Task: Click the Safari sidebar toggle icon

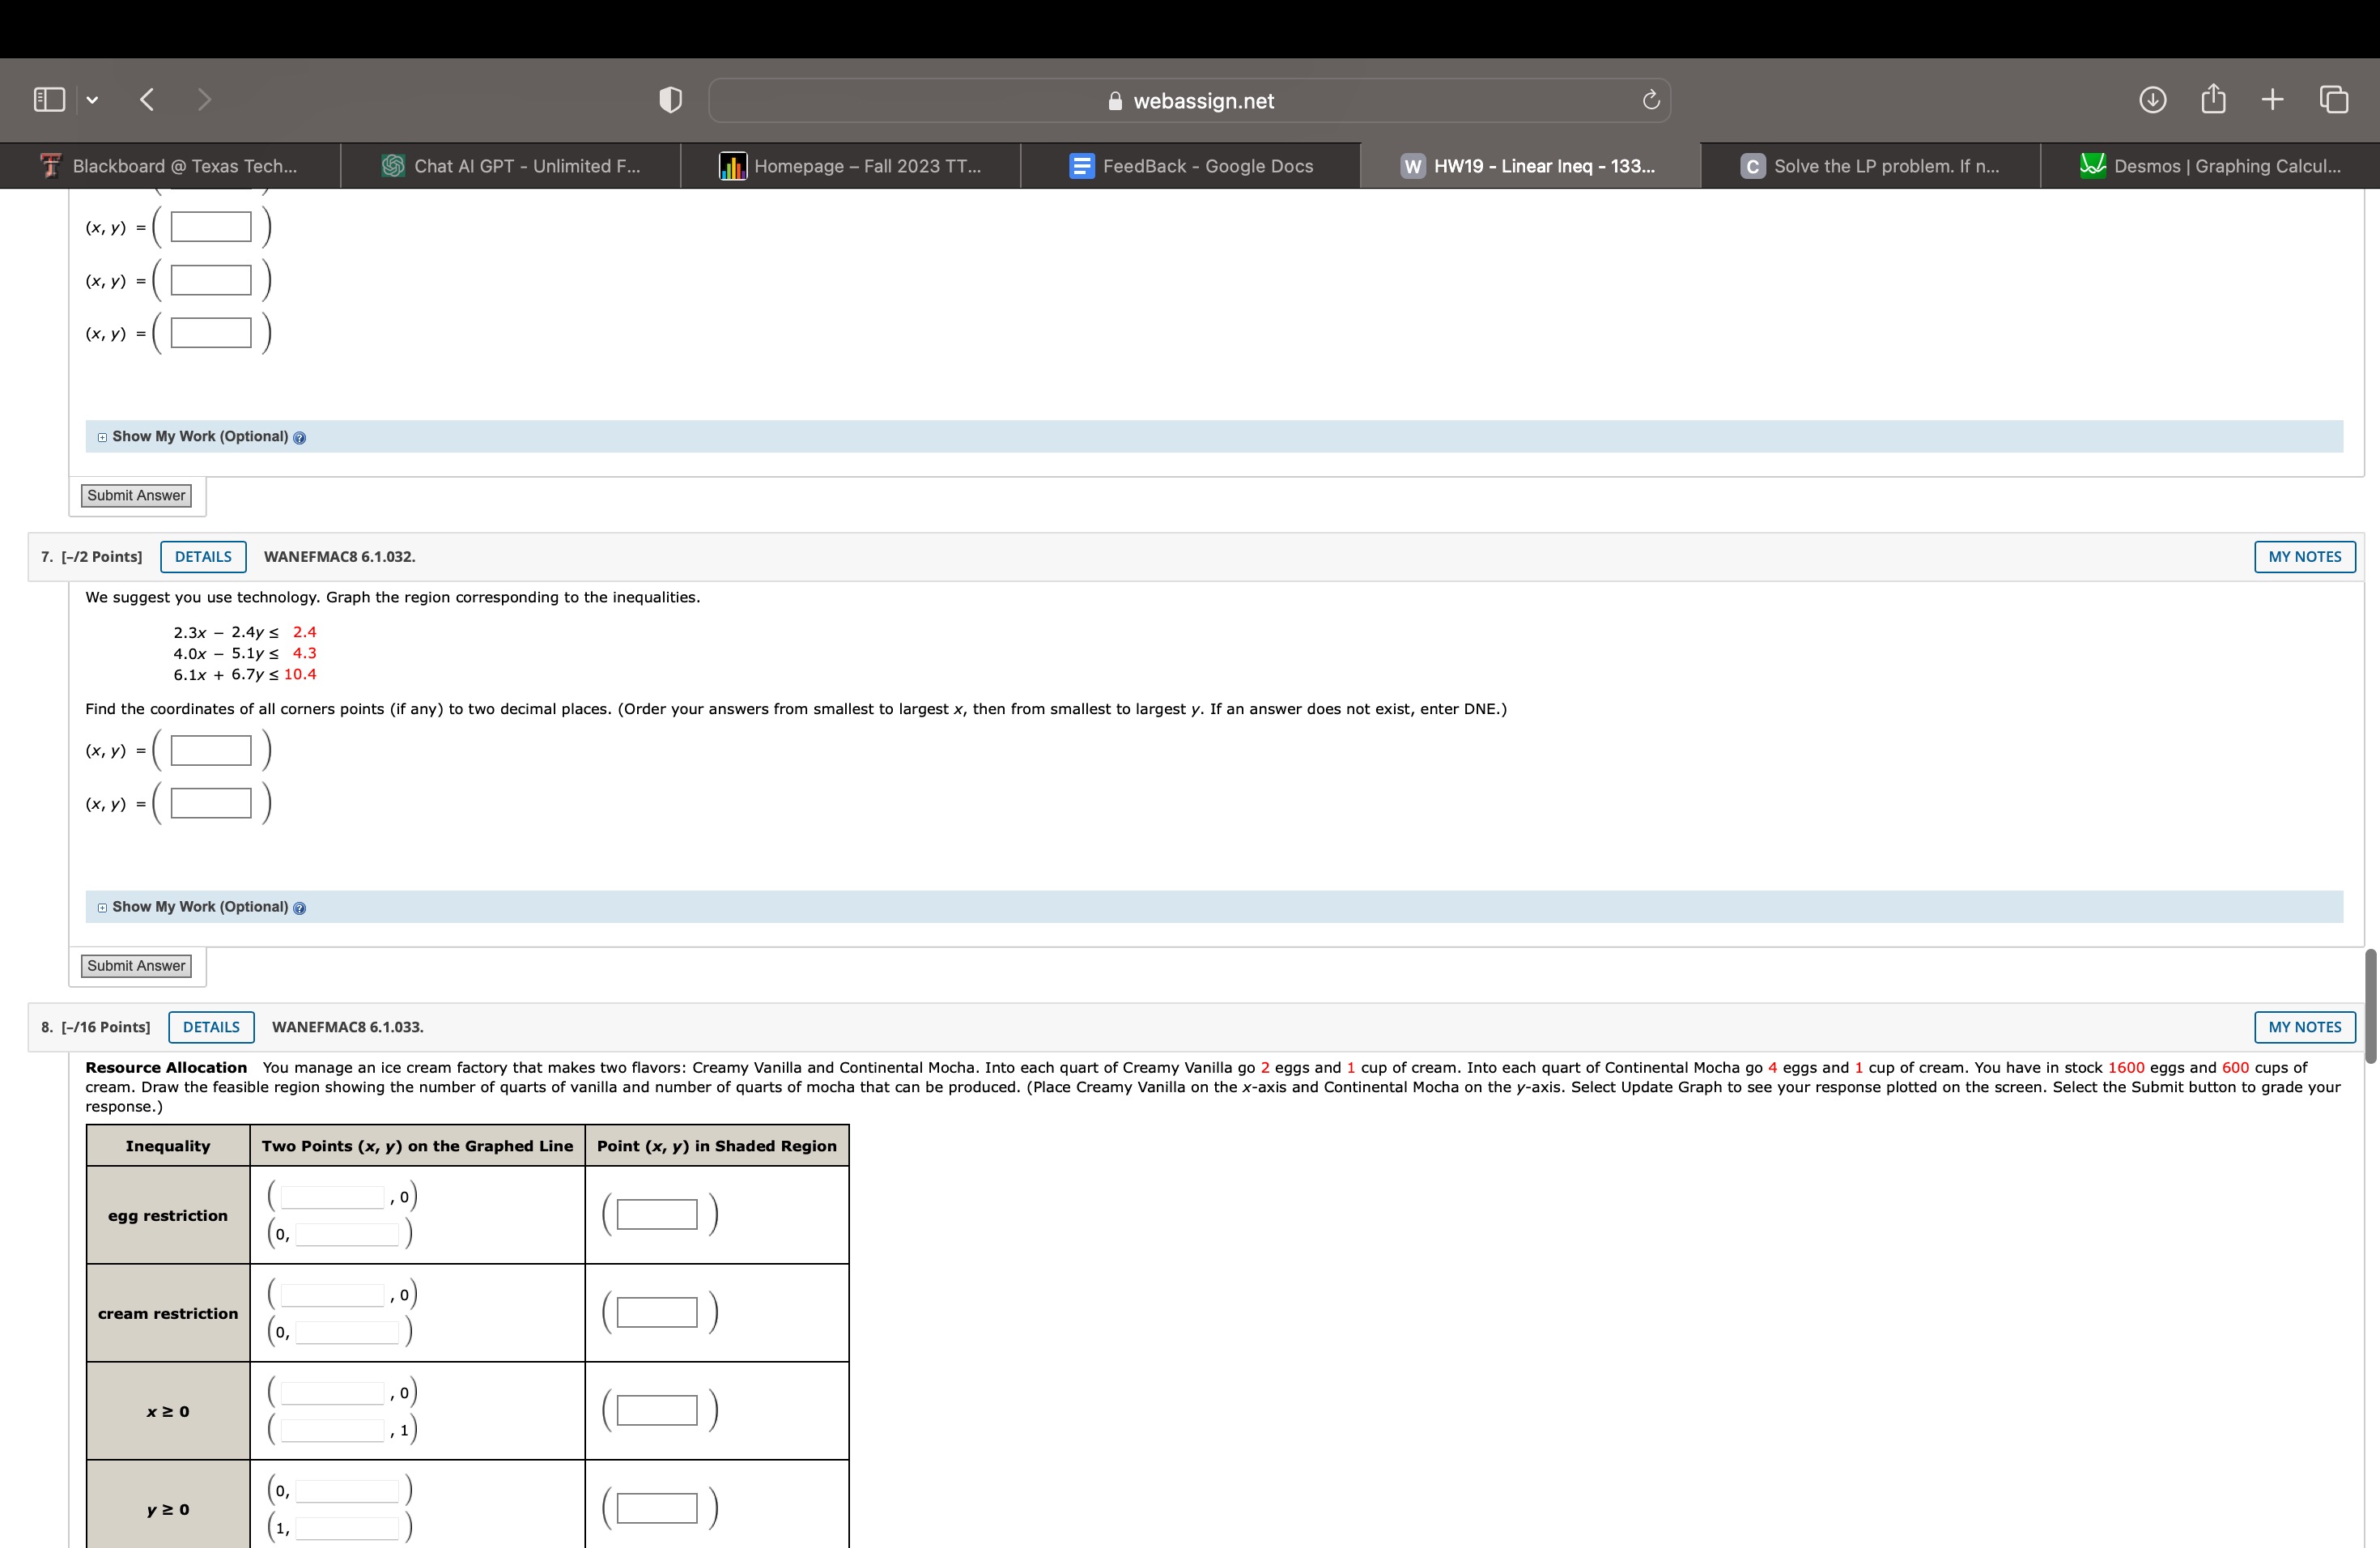Action: (x=49, y=100)
